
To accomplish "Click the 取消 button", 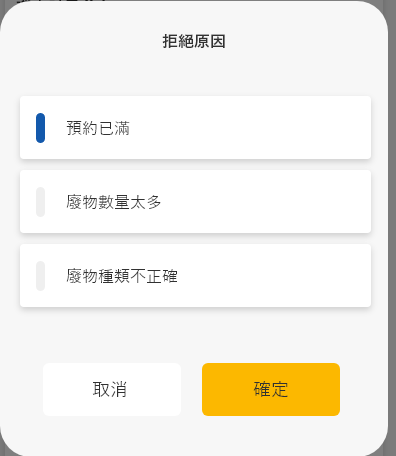I will click(x=112, y=389).
